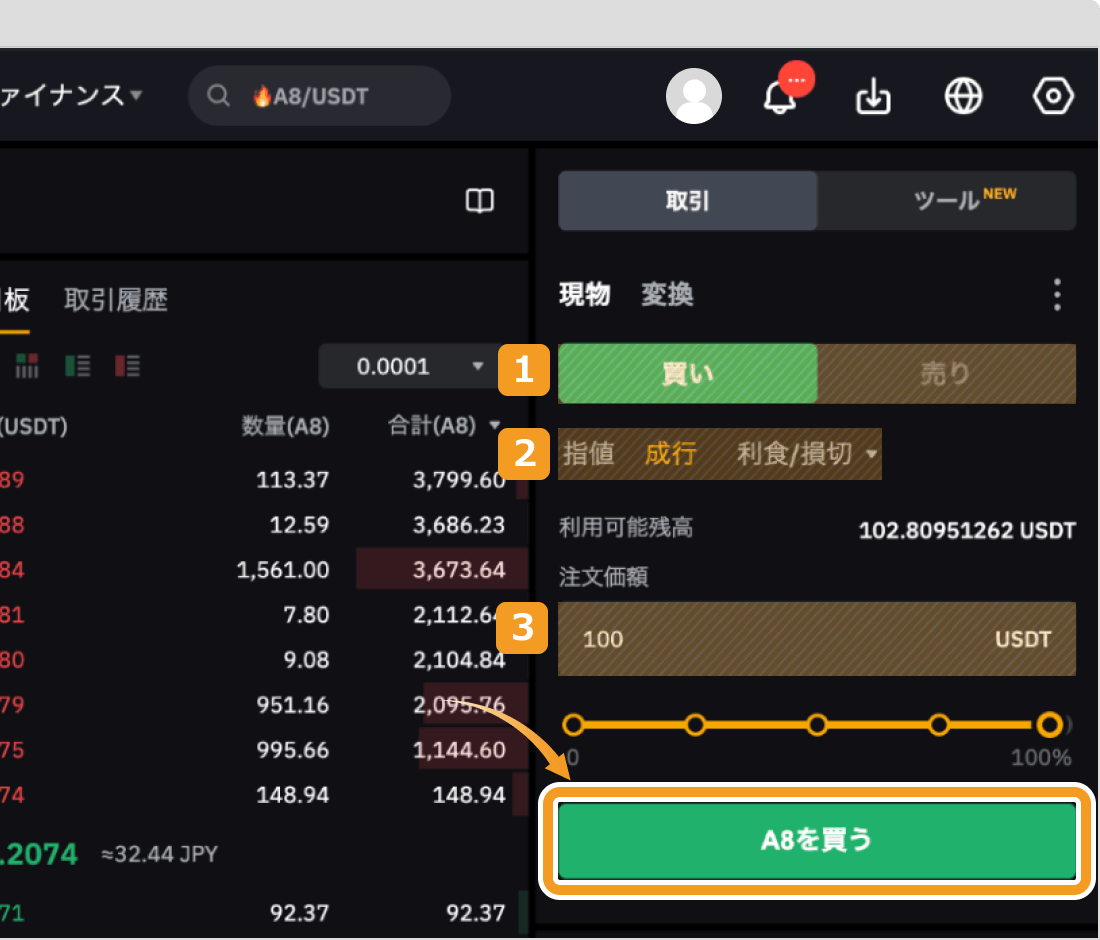Choose the 成行 market order type

click(x=671, y=454)
